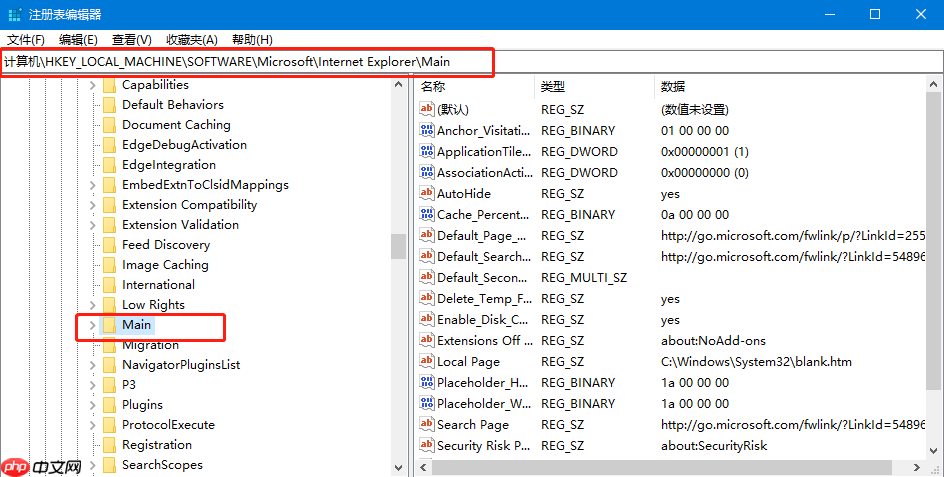Click the binary icon of Cache_Percent...
Image resolution: width=944 pixels, height=477 pixels.
(427, 214)
